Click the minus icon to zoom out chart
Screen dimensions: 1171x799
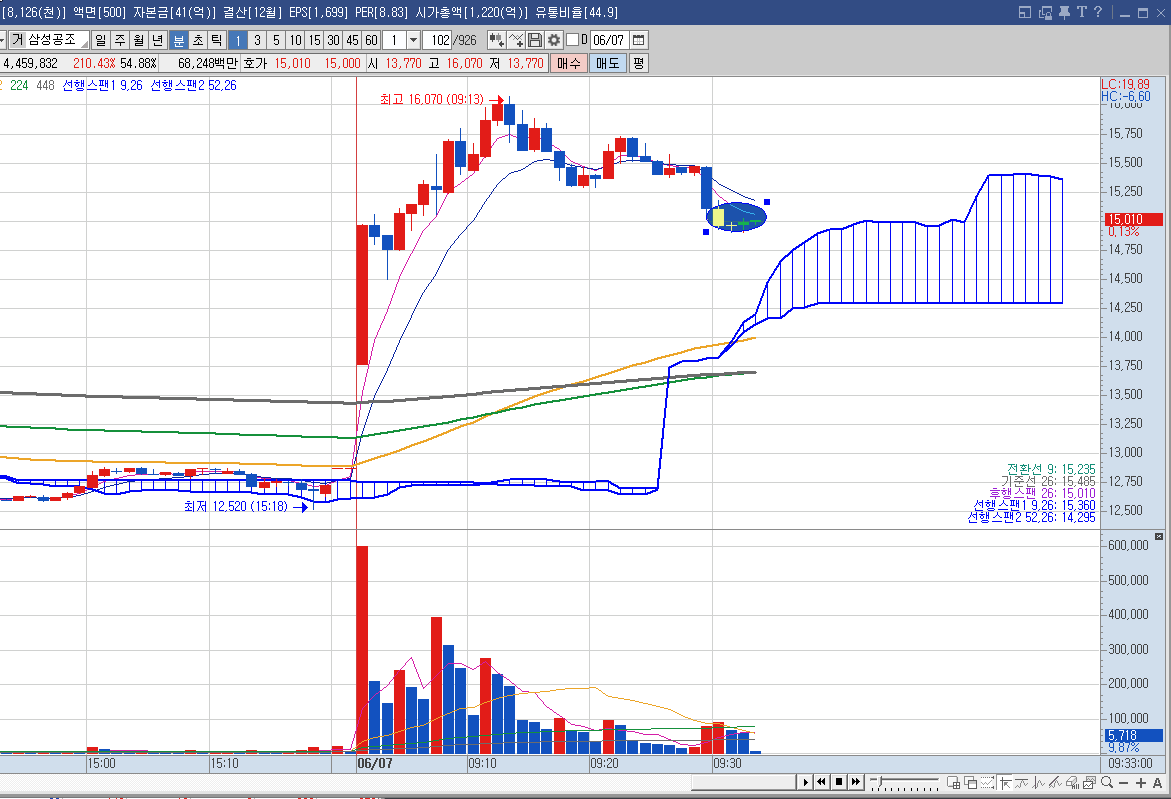tap(1125, 782)
